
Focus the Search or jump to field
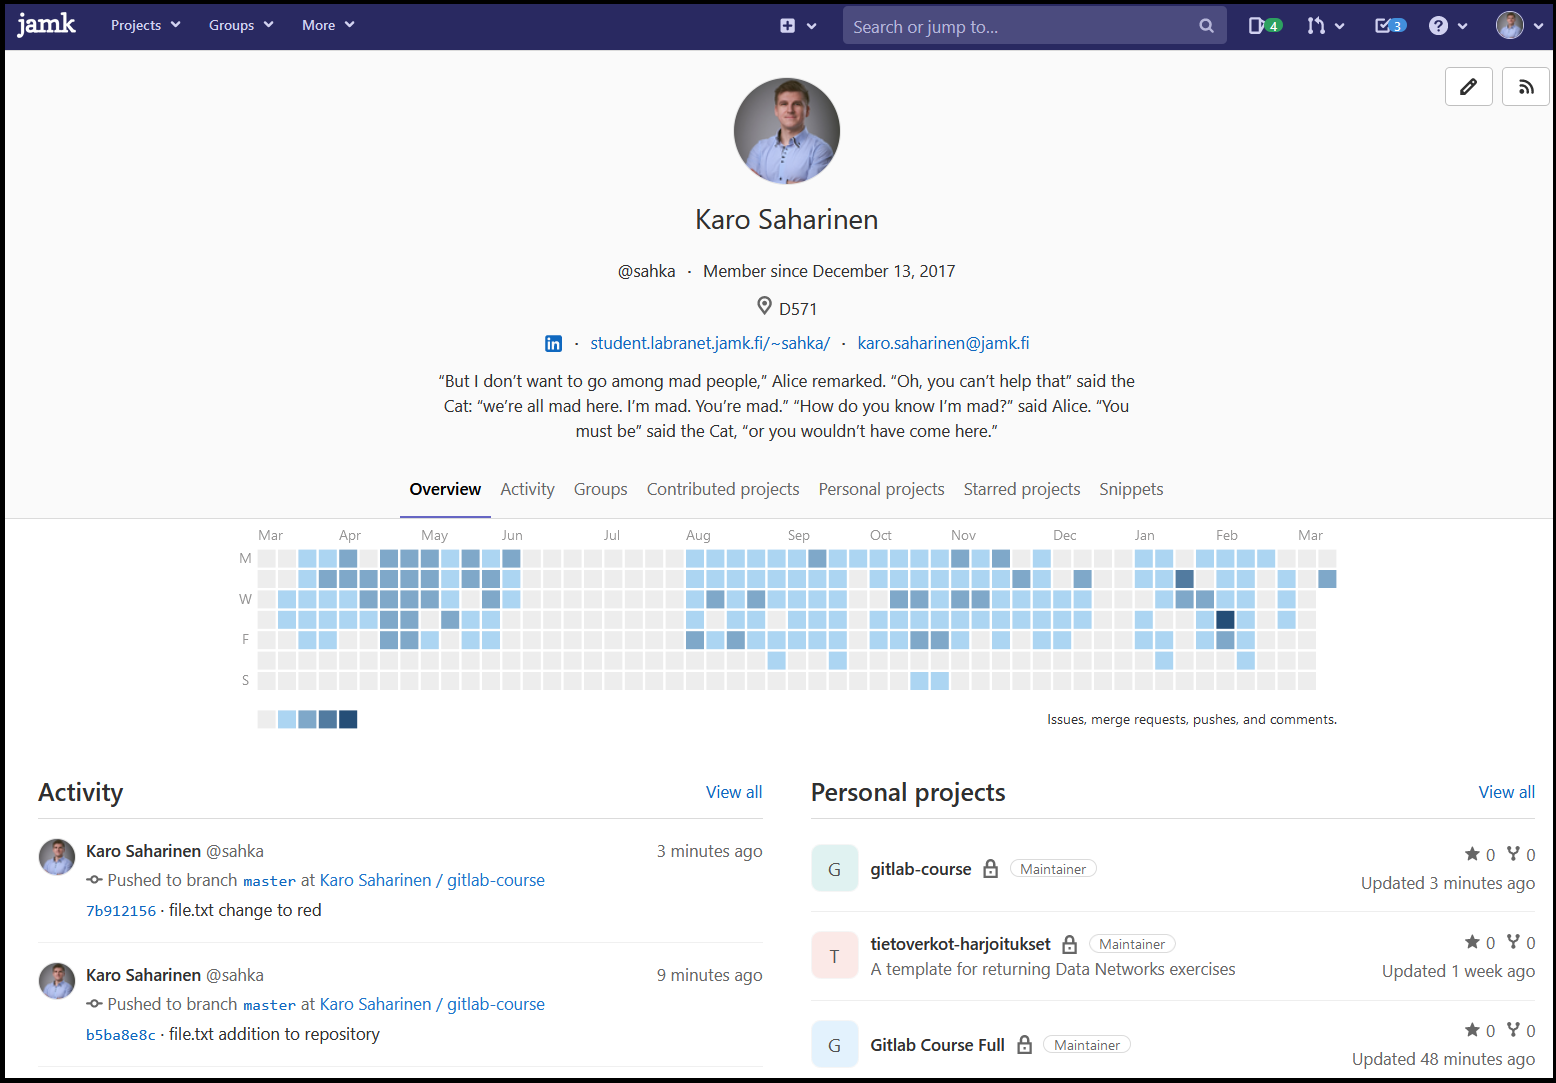(1020, 27)
